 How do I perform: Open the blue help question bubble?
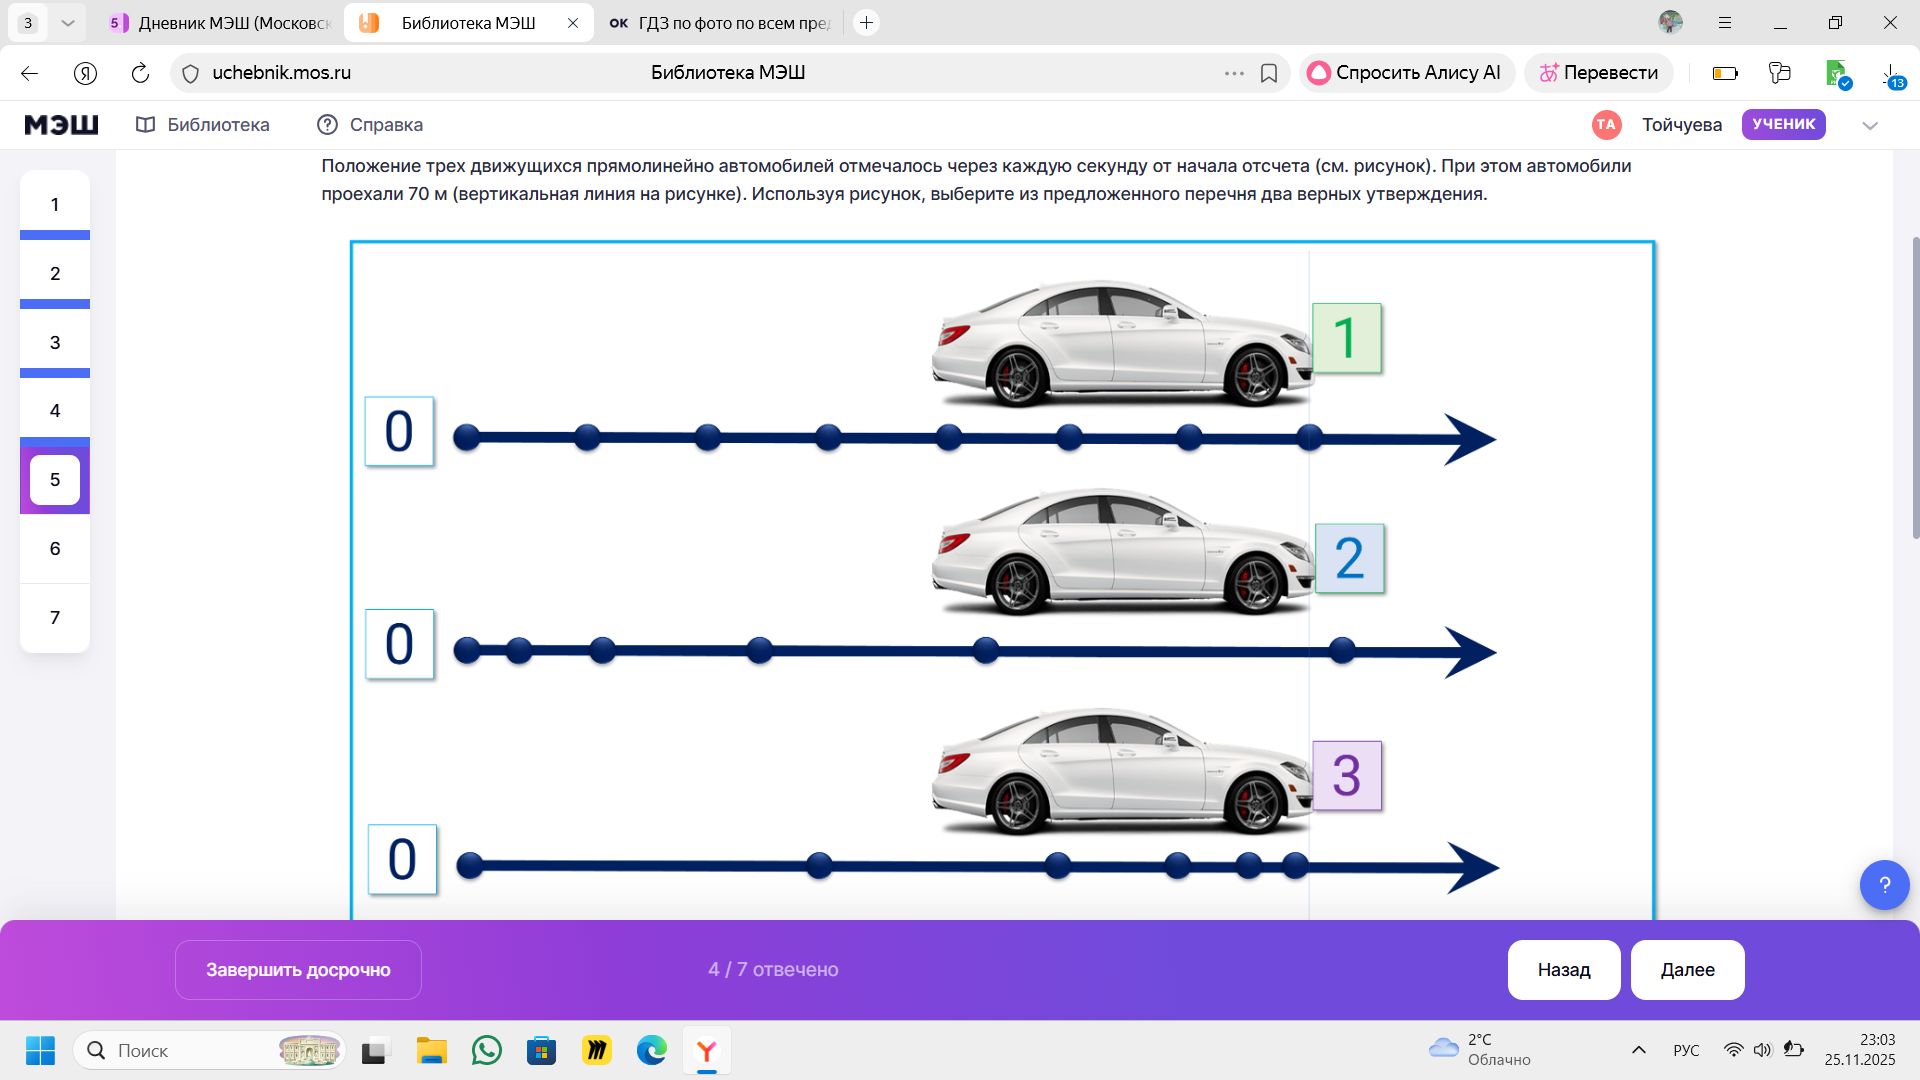[1884, 885]
